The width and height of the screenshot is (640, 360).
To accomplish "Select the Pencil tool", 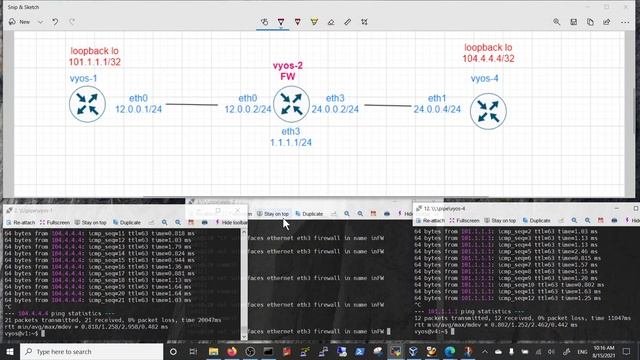I will [298, 22].
